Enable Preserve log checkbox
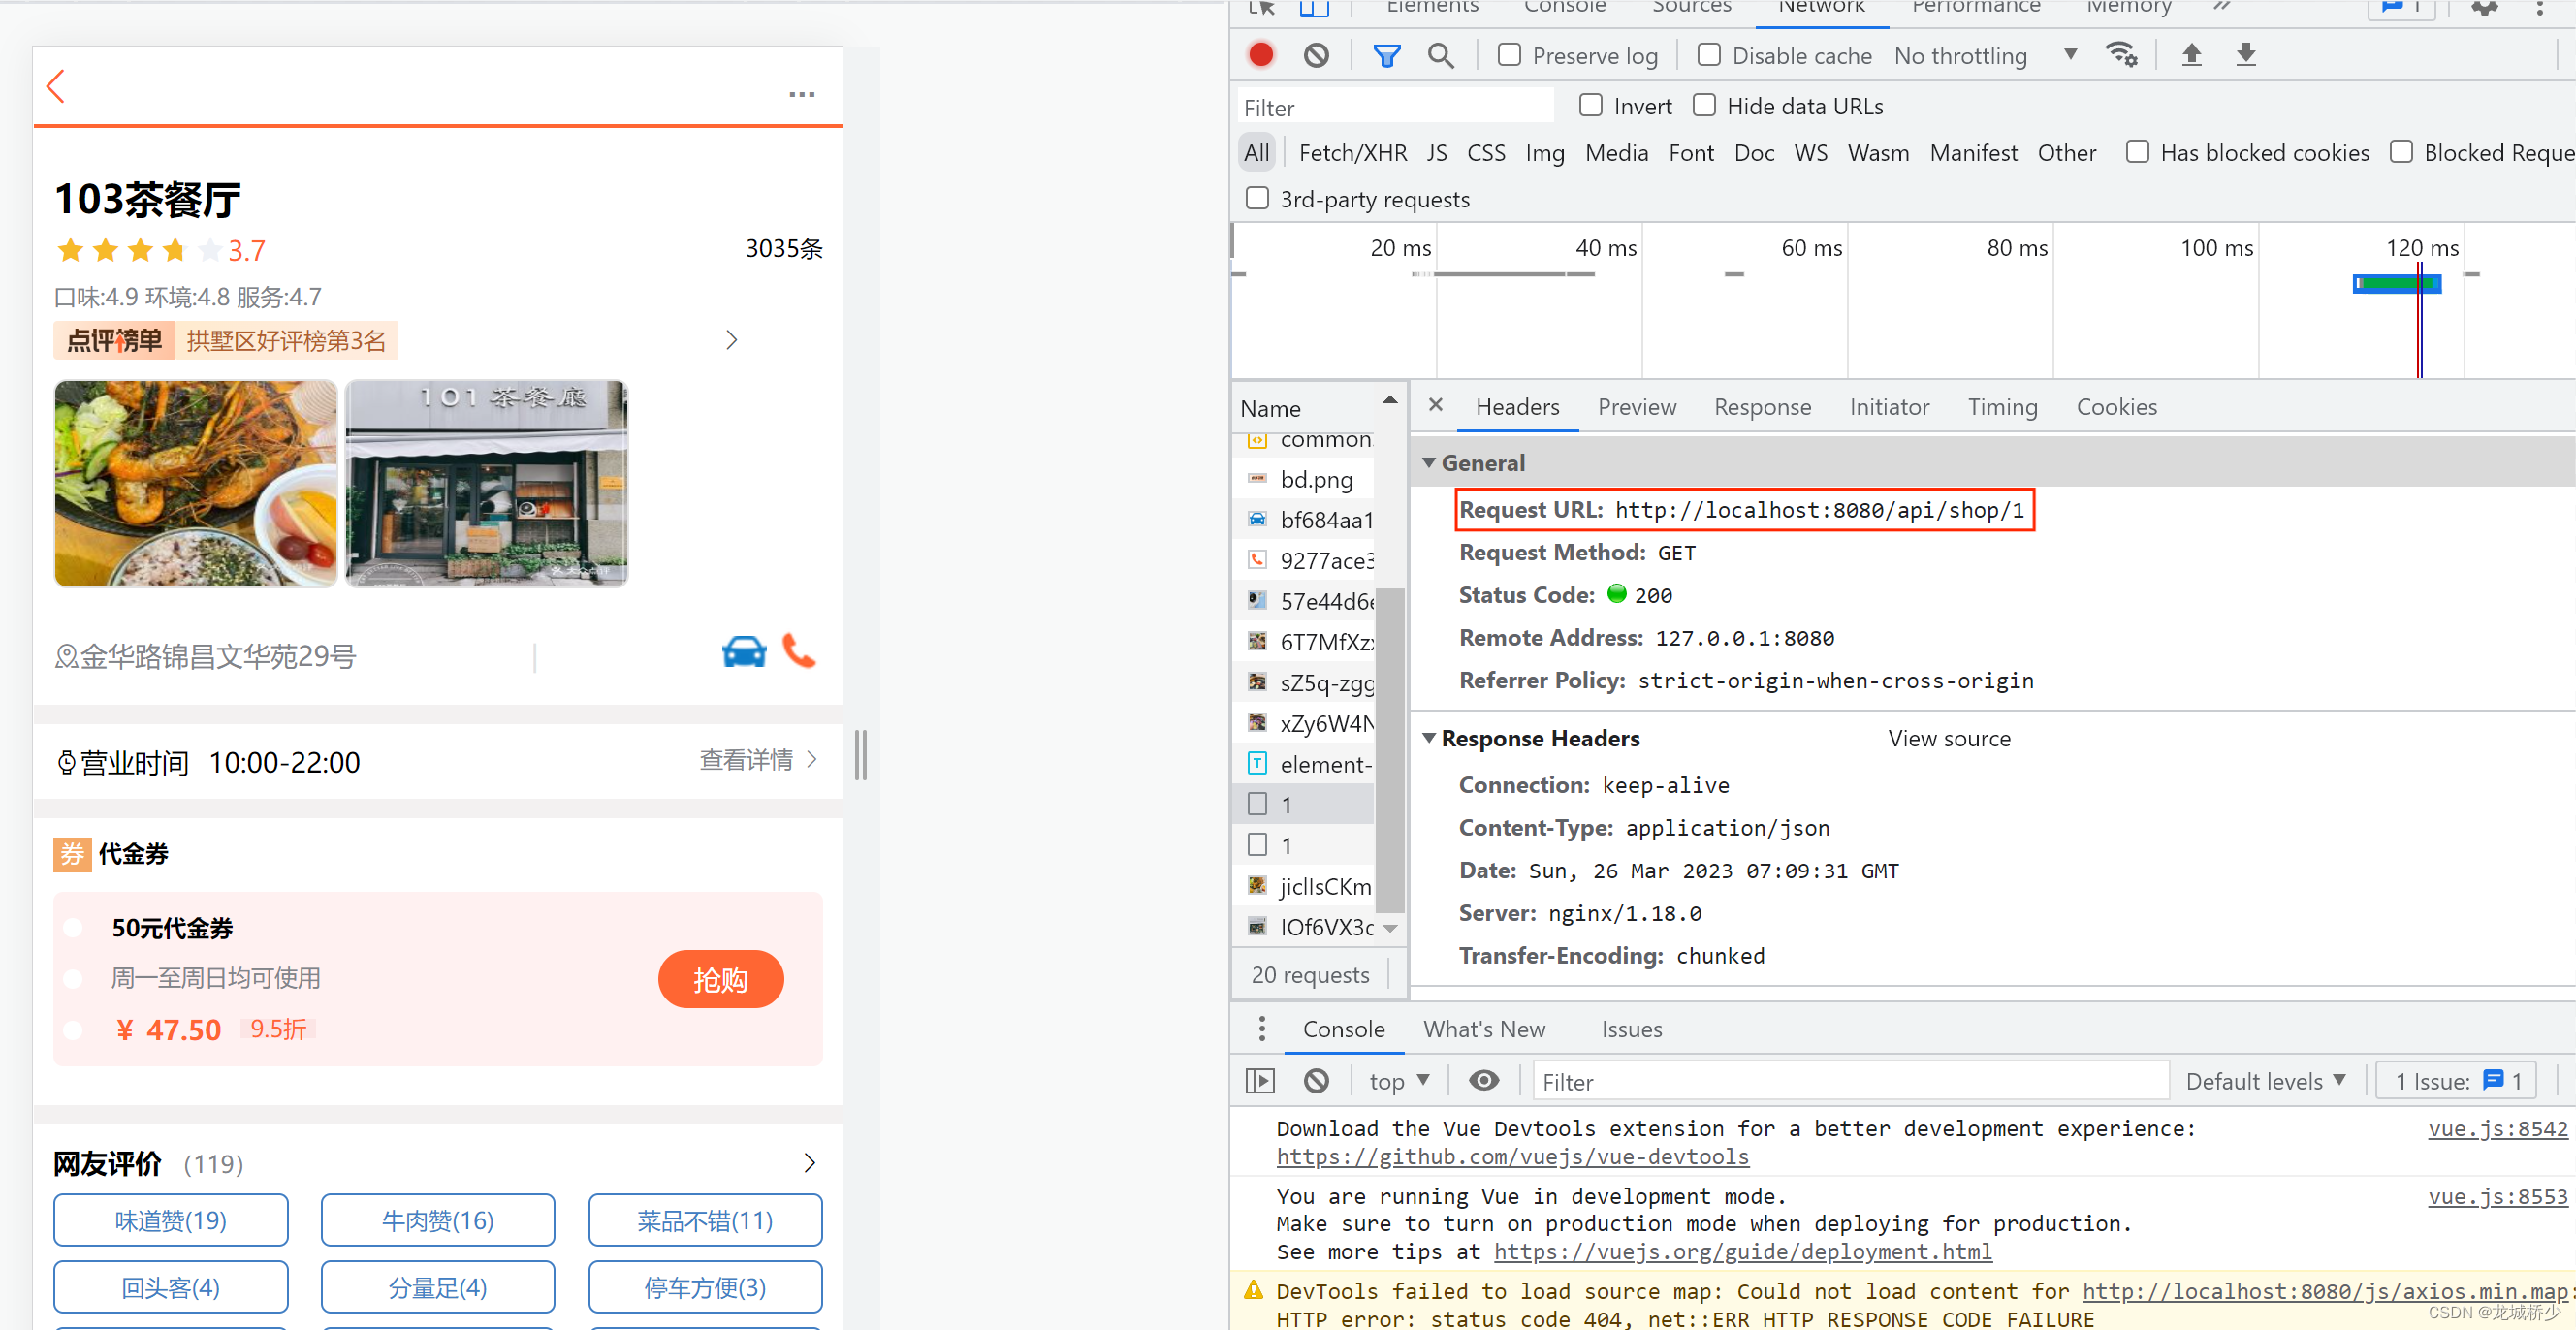Viewport: 2576px width, 1330px height. [x=1509, y=55]
